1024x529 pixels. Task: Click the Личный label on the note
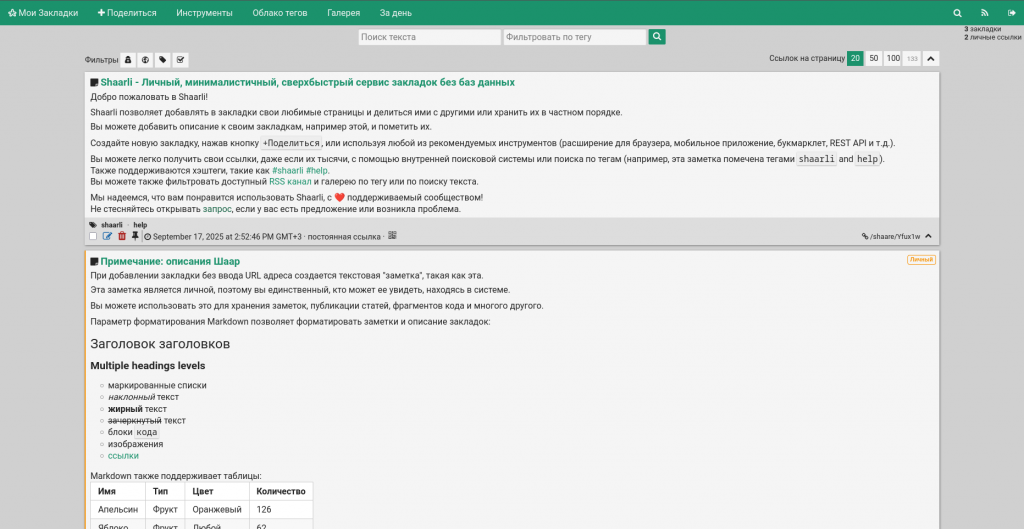pyautogui.click(x=921, y=260)
